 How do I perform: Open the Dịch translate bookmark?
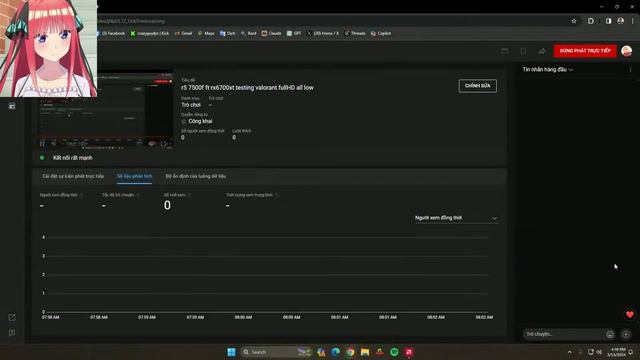(x=228, y=33)
